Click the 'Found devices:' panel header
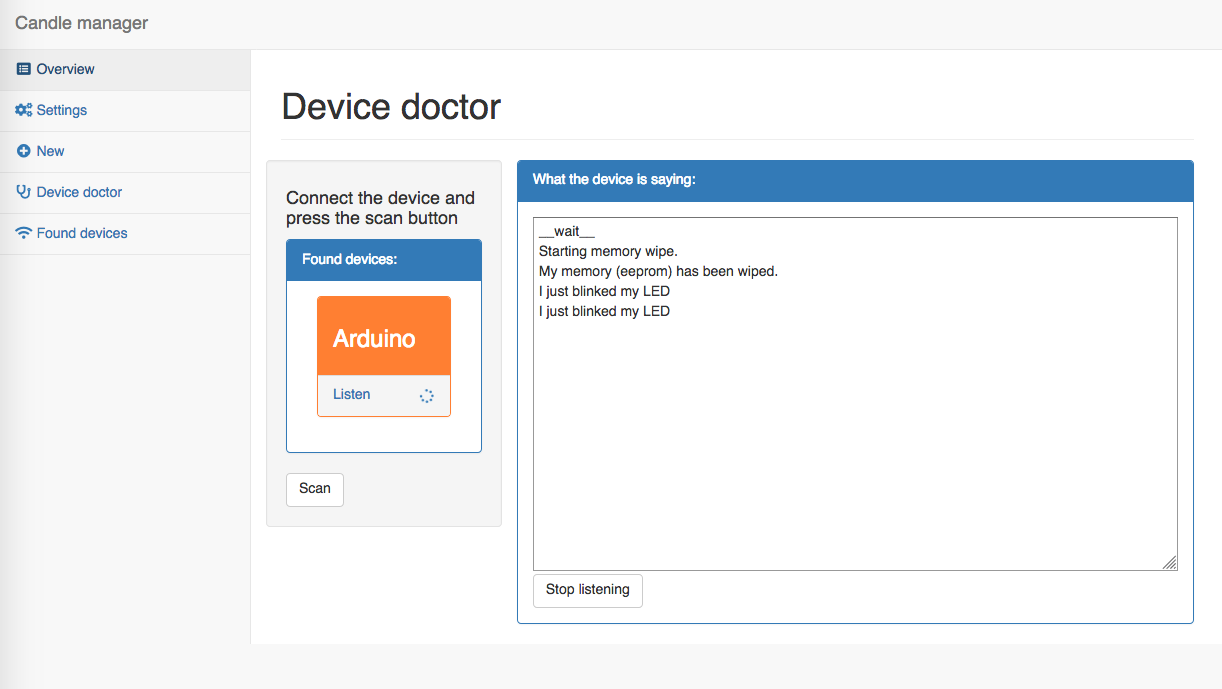 [x=384, y=260]
